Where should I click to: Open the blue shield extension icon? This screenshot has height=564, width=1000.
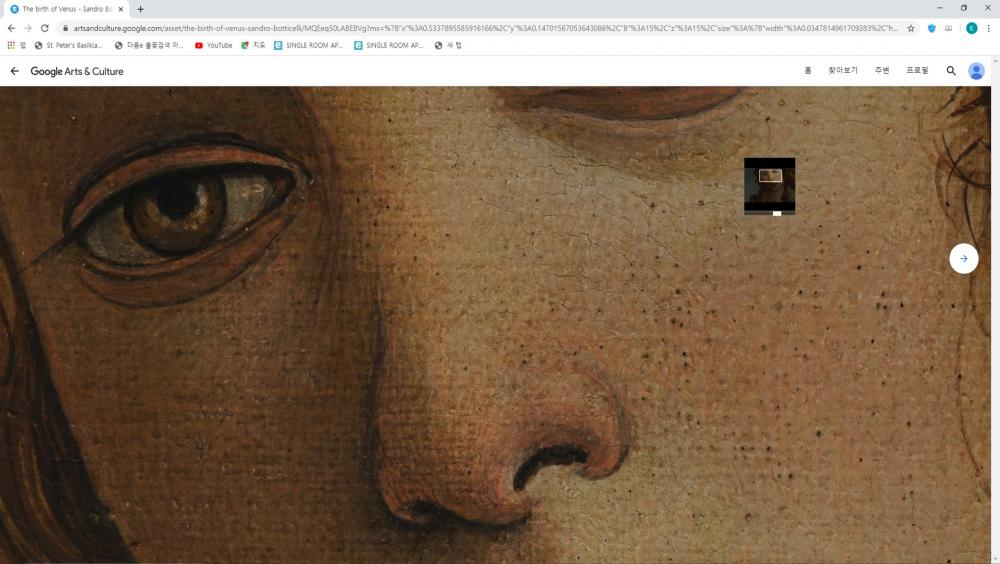click(932, 28)
